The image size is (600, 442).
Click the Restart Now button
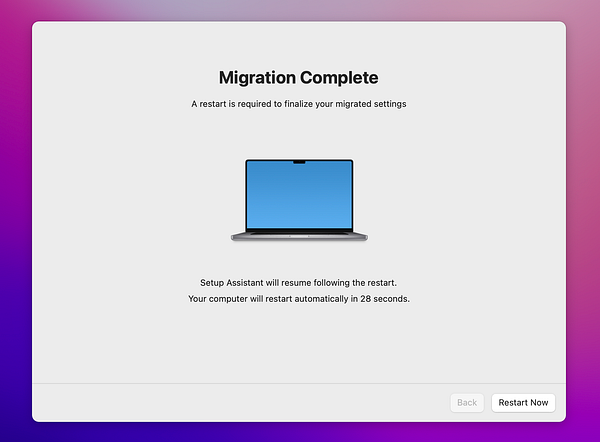pos(523,403)
